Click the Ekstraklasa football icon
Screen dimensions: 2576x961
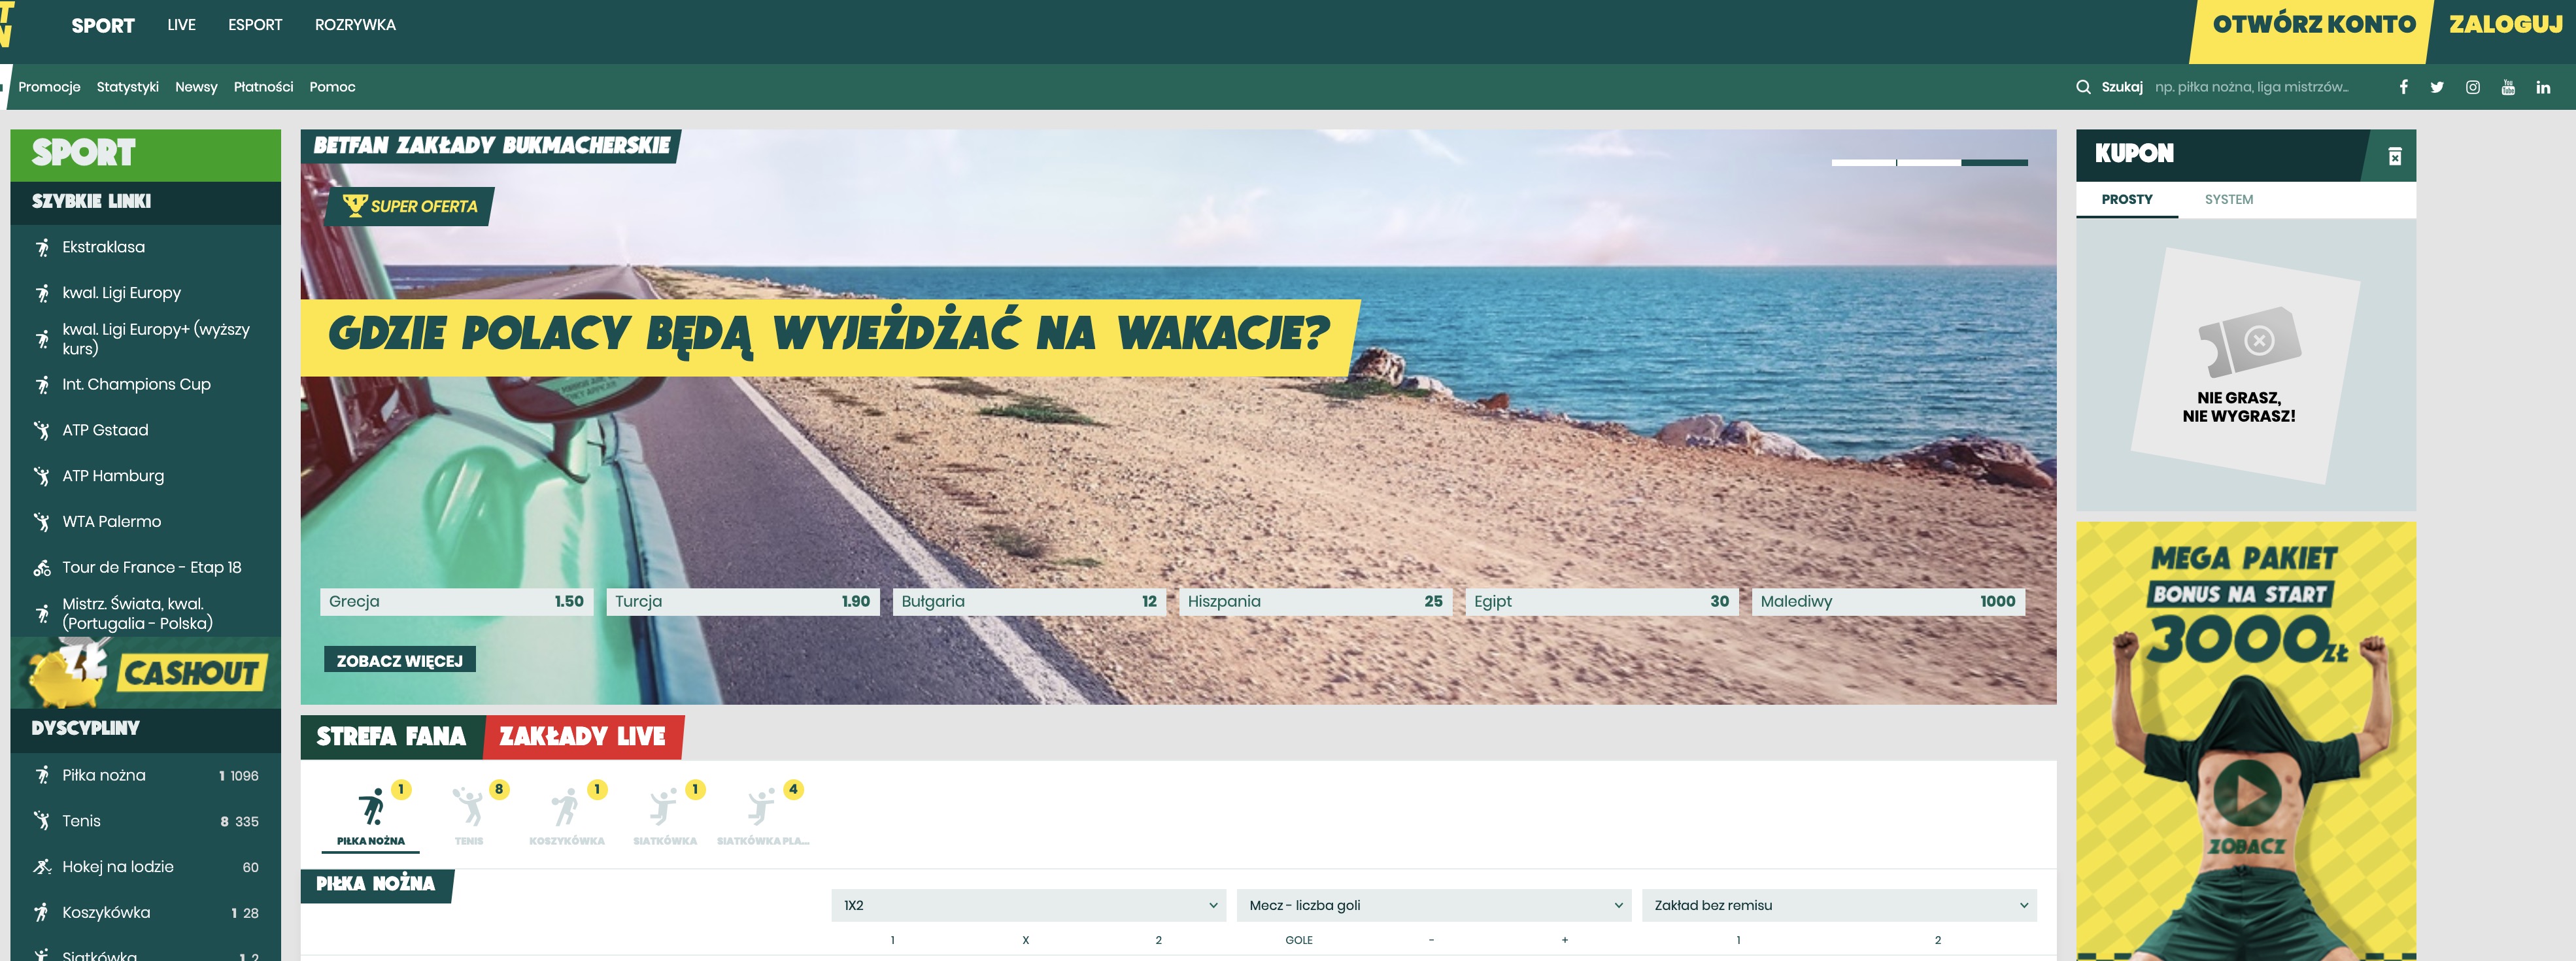coord(42,248)
